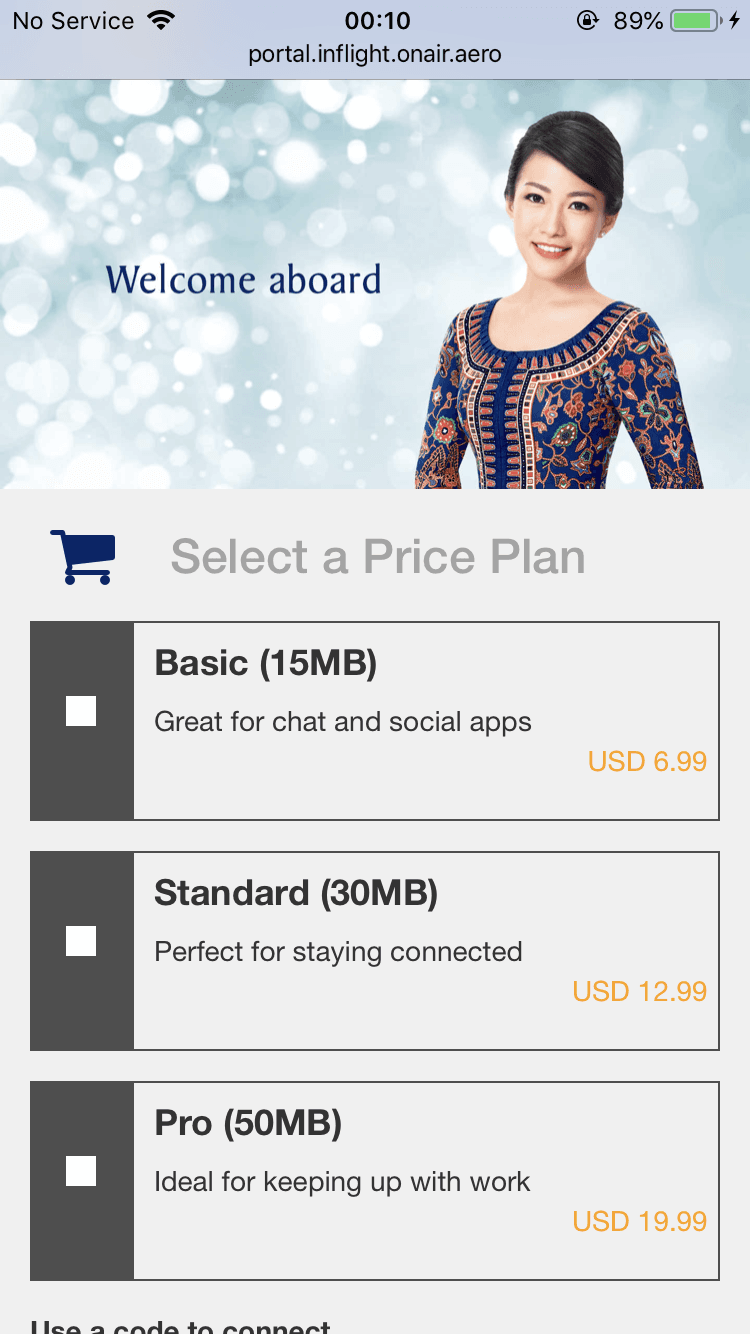Screen dimensions: 750x1334
Task: Click the USD 19.99 price
Action: pyautogui.click(x=639, y=1222)
